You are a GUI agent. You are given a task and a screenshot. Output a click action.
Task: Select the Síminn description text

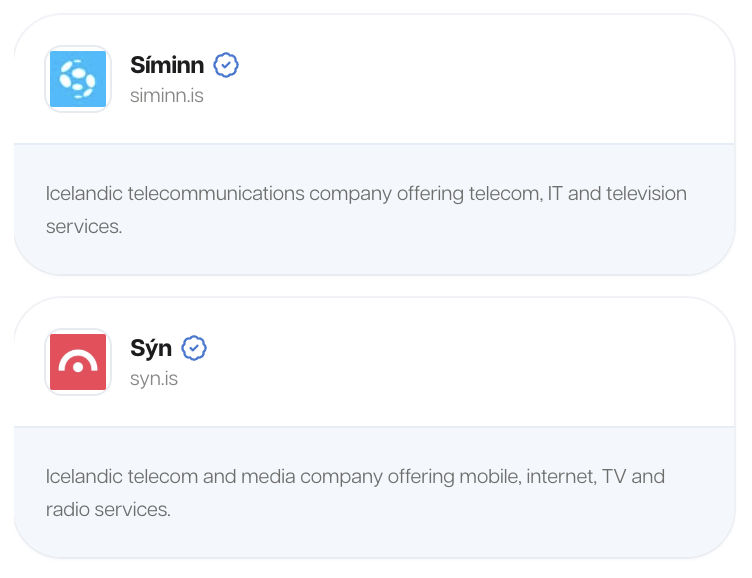coord(366,210)
